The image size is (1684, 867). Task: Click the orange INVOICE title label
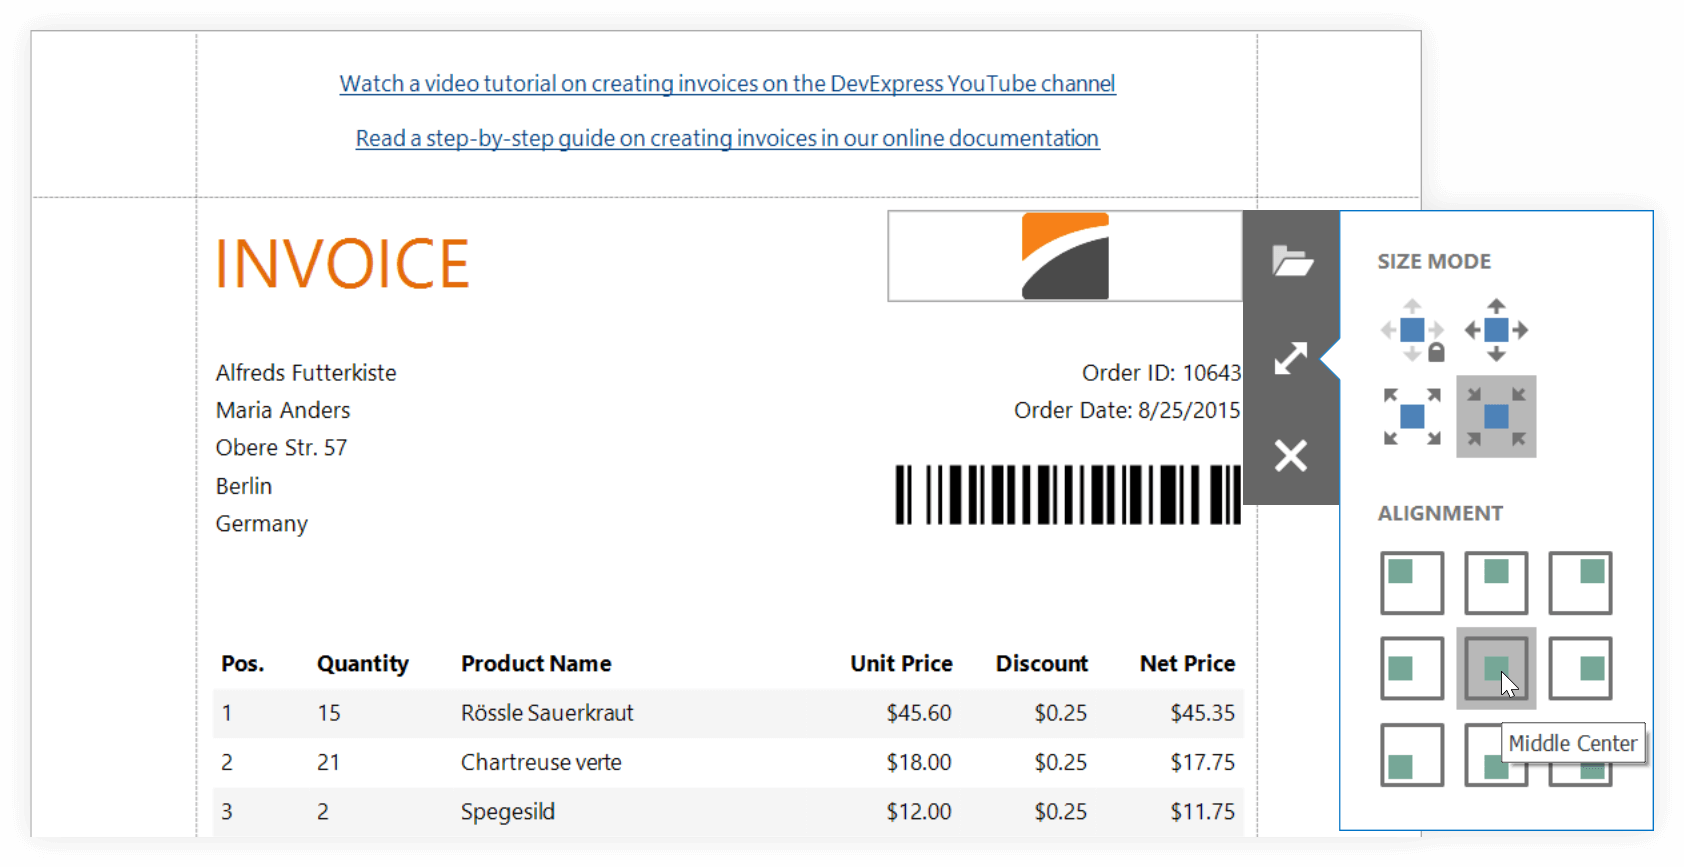pyautogui.click(x=342, y=264)
